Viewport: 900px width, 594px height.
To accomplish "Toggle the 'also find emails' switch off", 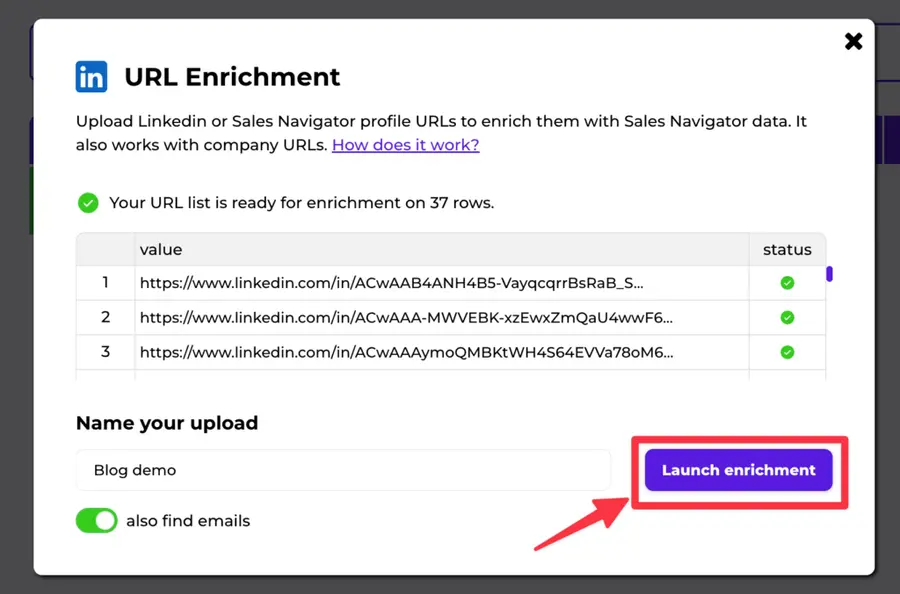I will pyautogui.click(x=96, y=520).
